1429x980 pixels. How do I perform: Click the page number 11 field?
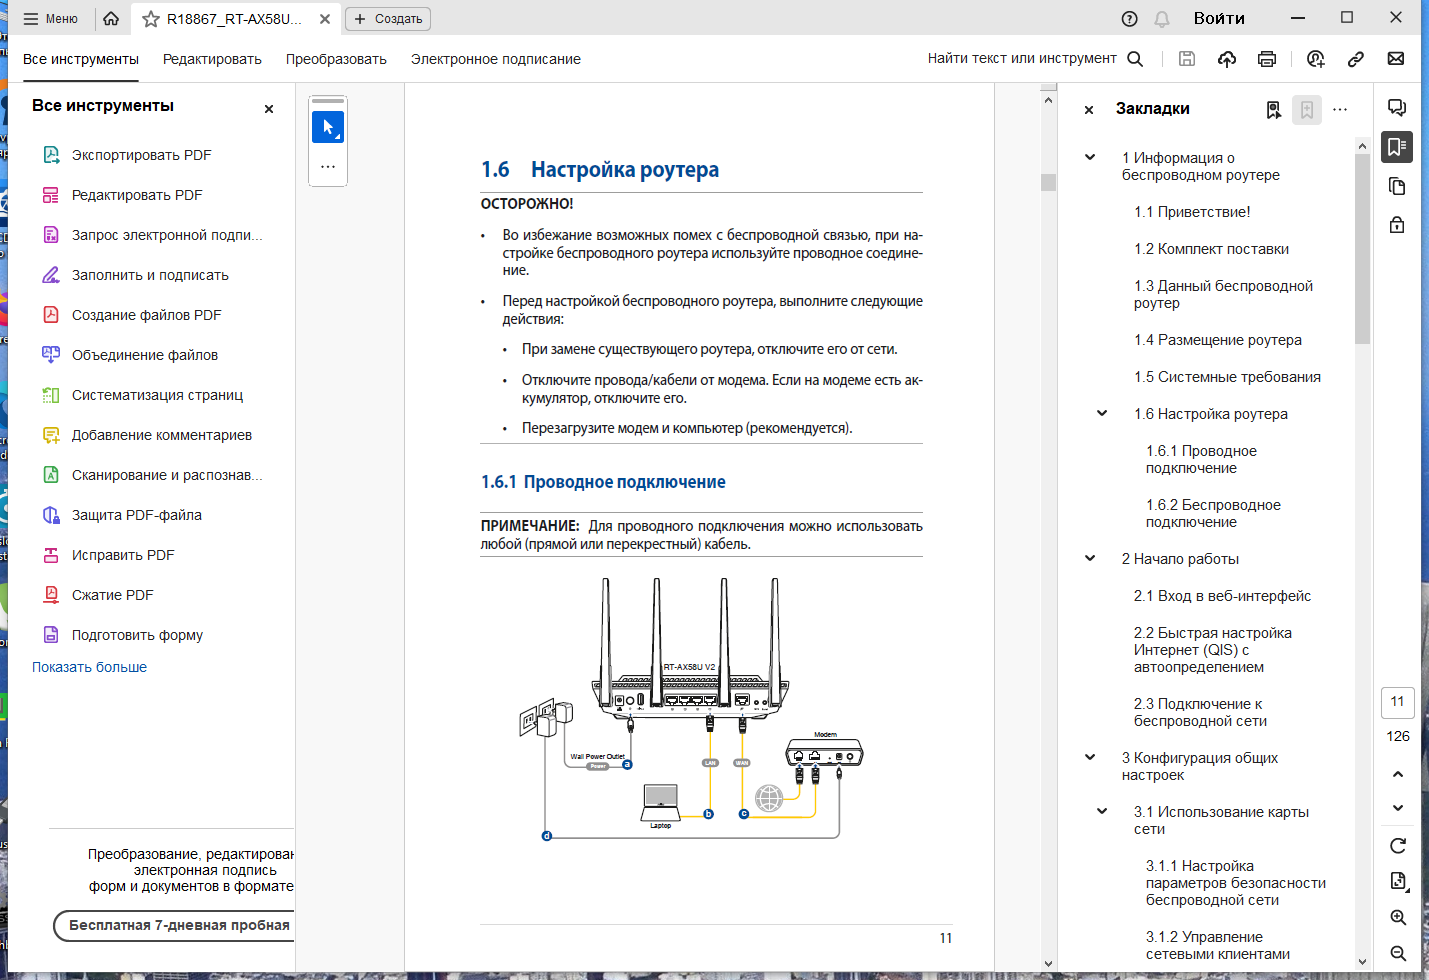coord(1397,702)
